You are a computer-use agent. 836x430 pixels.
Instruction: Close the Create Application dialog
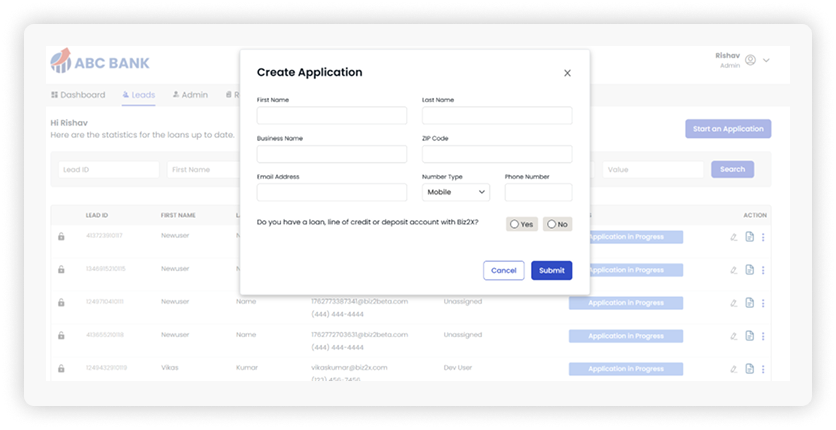567,73
